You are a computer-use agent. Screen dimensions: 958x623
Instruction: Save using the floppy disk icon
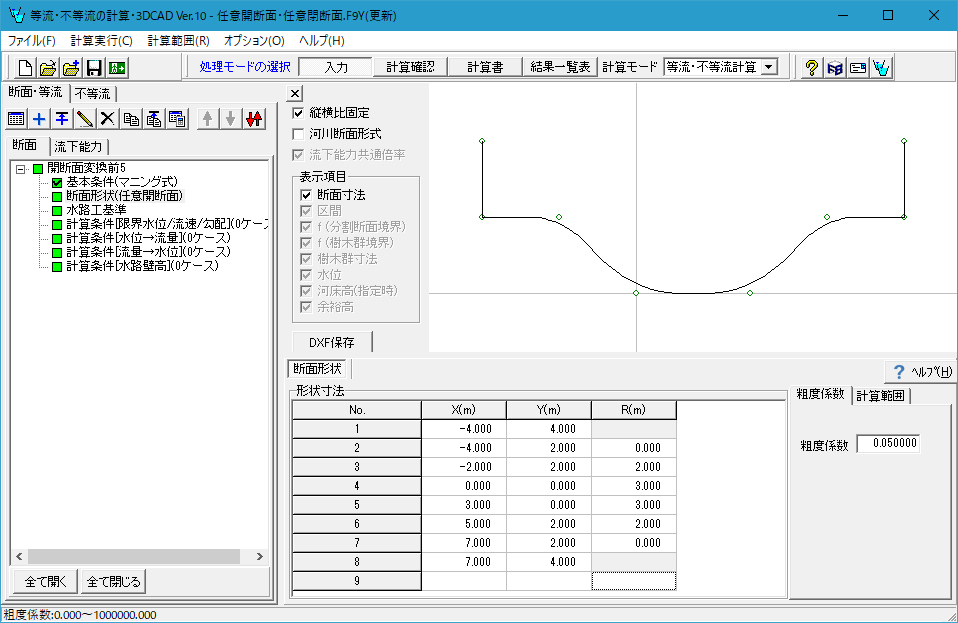[94, 68]
